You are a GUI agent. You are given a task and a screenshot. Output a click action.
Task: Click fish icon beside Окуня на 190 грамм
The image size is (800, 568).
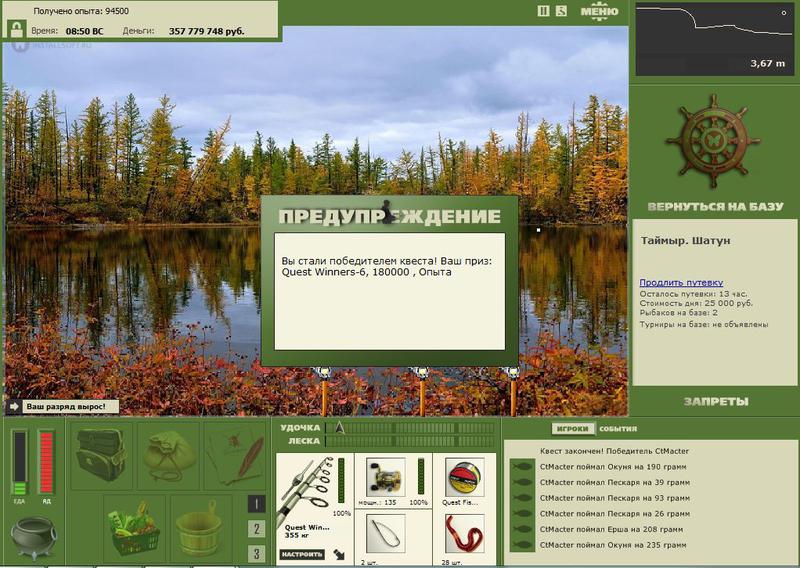(x=521, y=466)
